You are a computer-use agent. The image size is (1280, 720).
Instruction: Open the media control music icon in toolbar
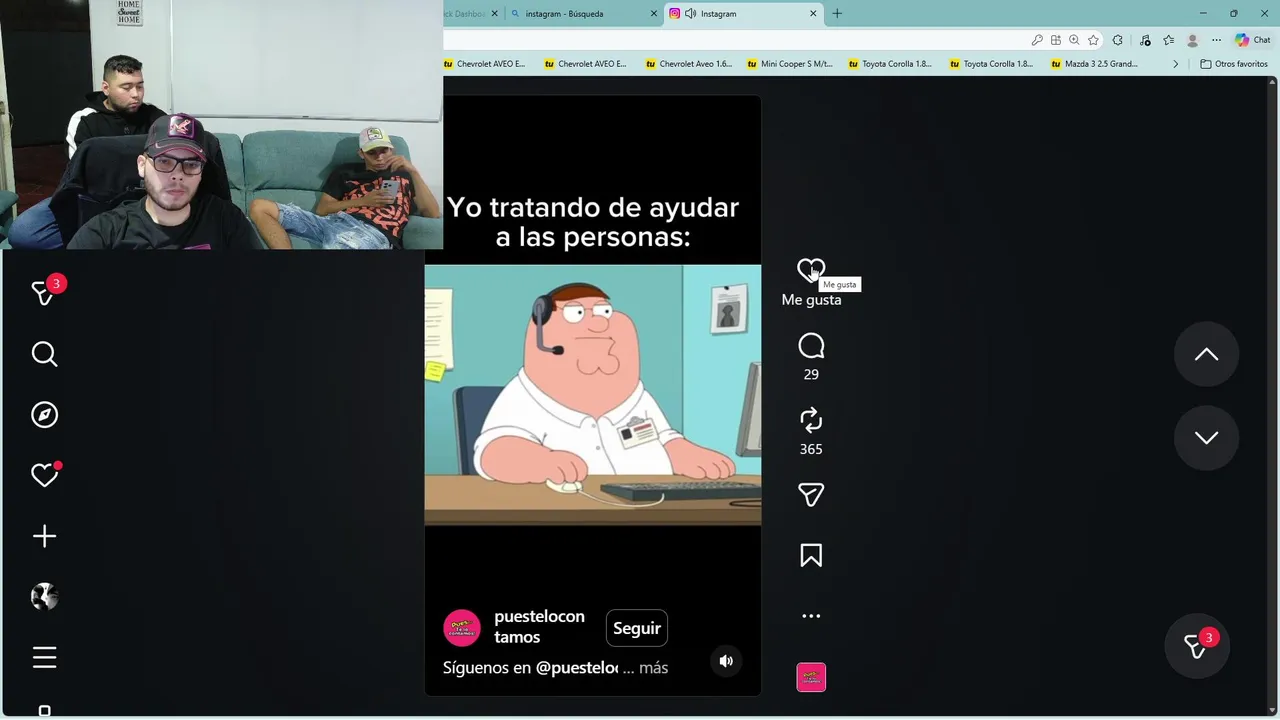(x=1147, y=40)
